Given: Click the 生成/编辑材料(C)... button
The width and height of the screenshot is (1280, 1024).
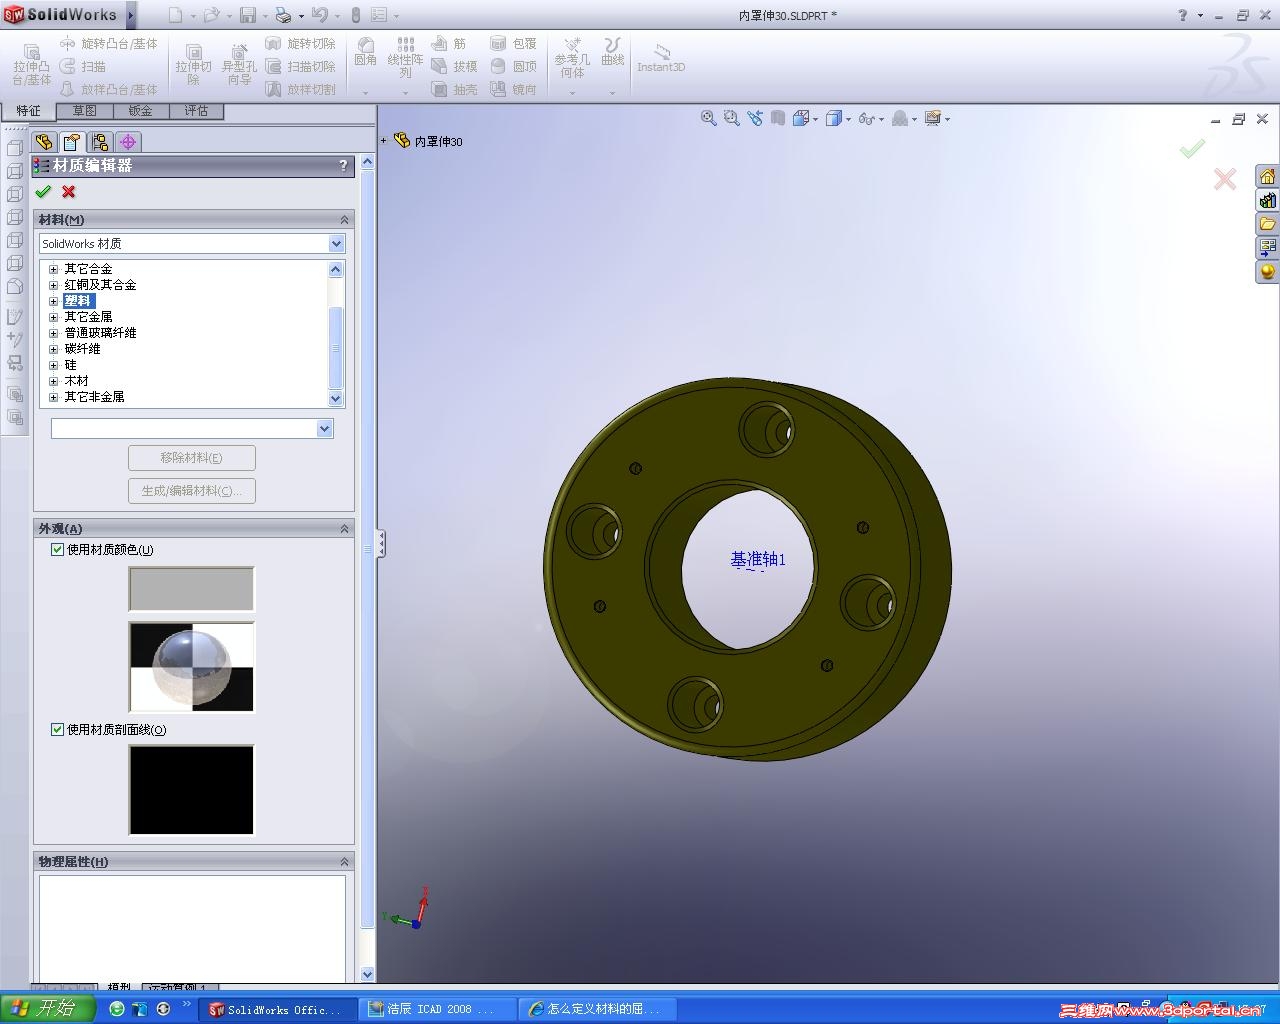Looking at the screenshot, I should tap(192, 491).
